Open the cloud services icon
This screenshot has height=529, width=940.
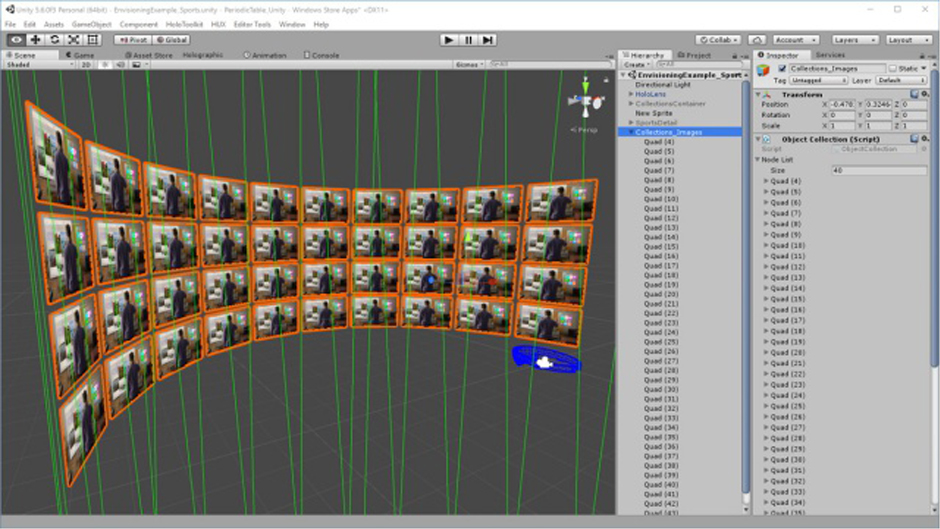point(757,40)
